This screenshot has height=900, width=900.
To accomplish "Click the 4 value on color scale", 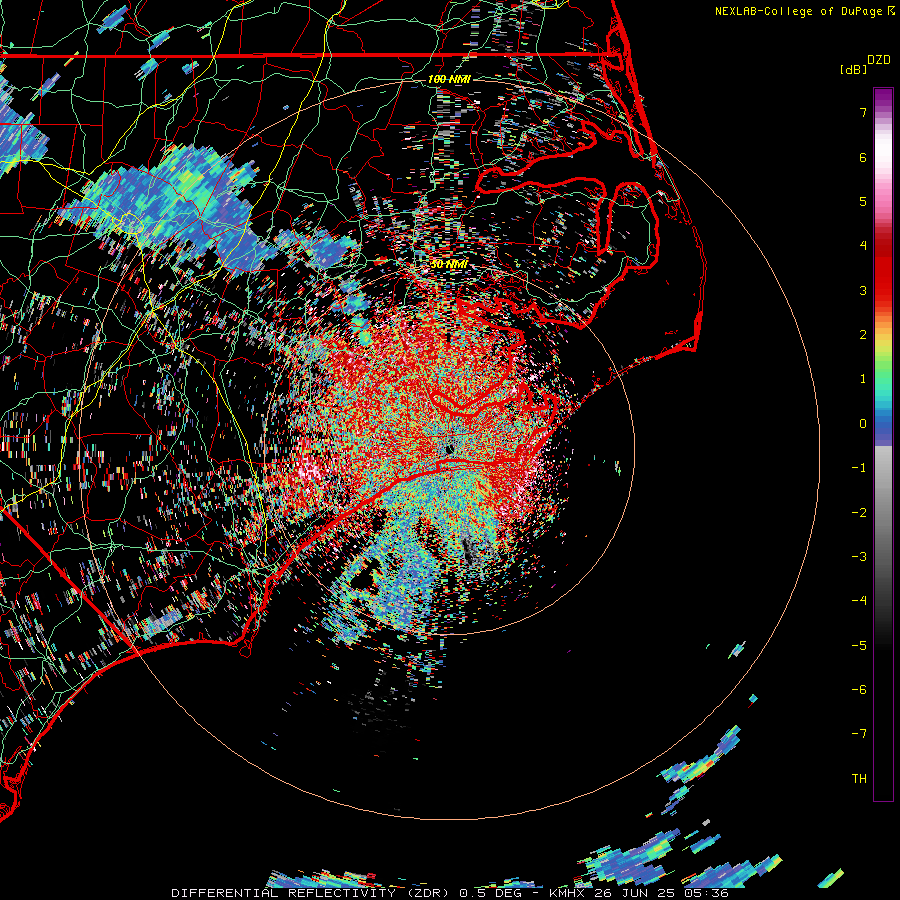I will coord(863,246).
